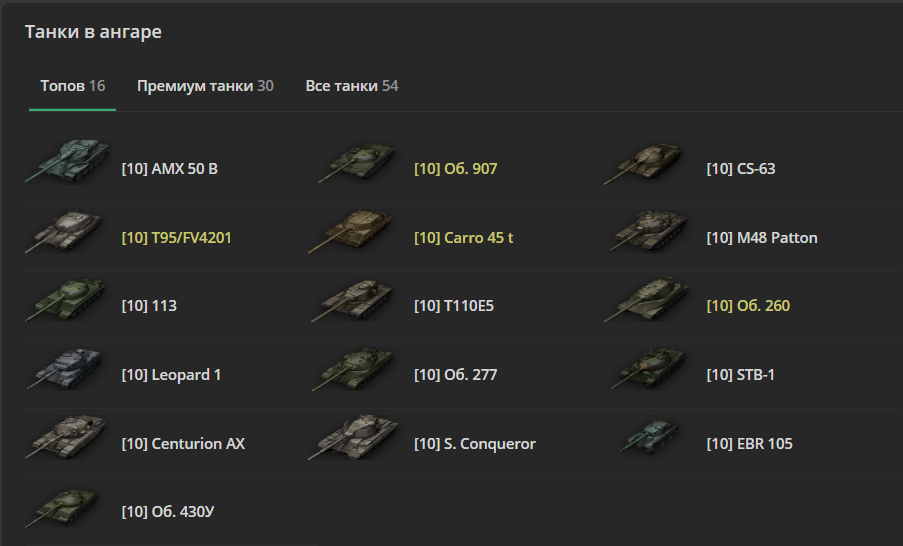
Task: Click the T110E5 tank name
Action: 453,306
